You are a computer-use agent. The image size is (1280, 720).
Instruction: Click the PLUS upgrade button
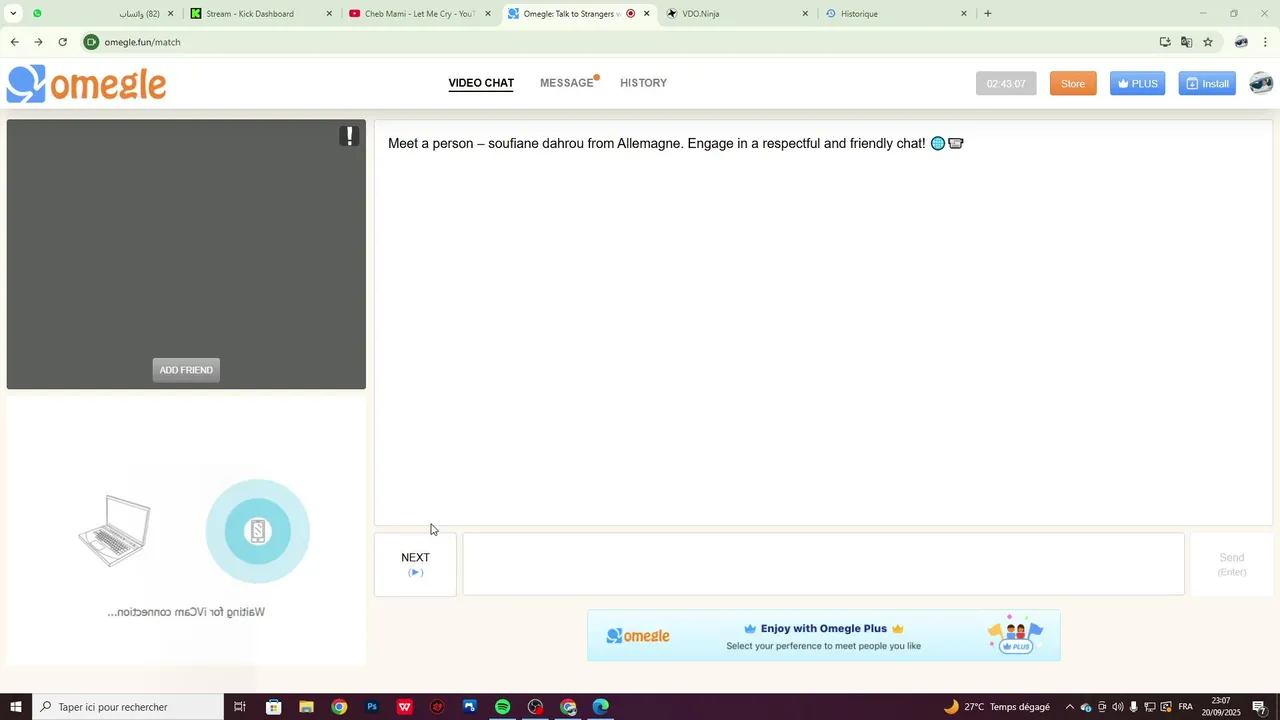1137,84
